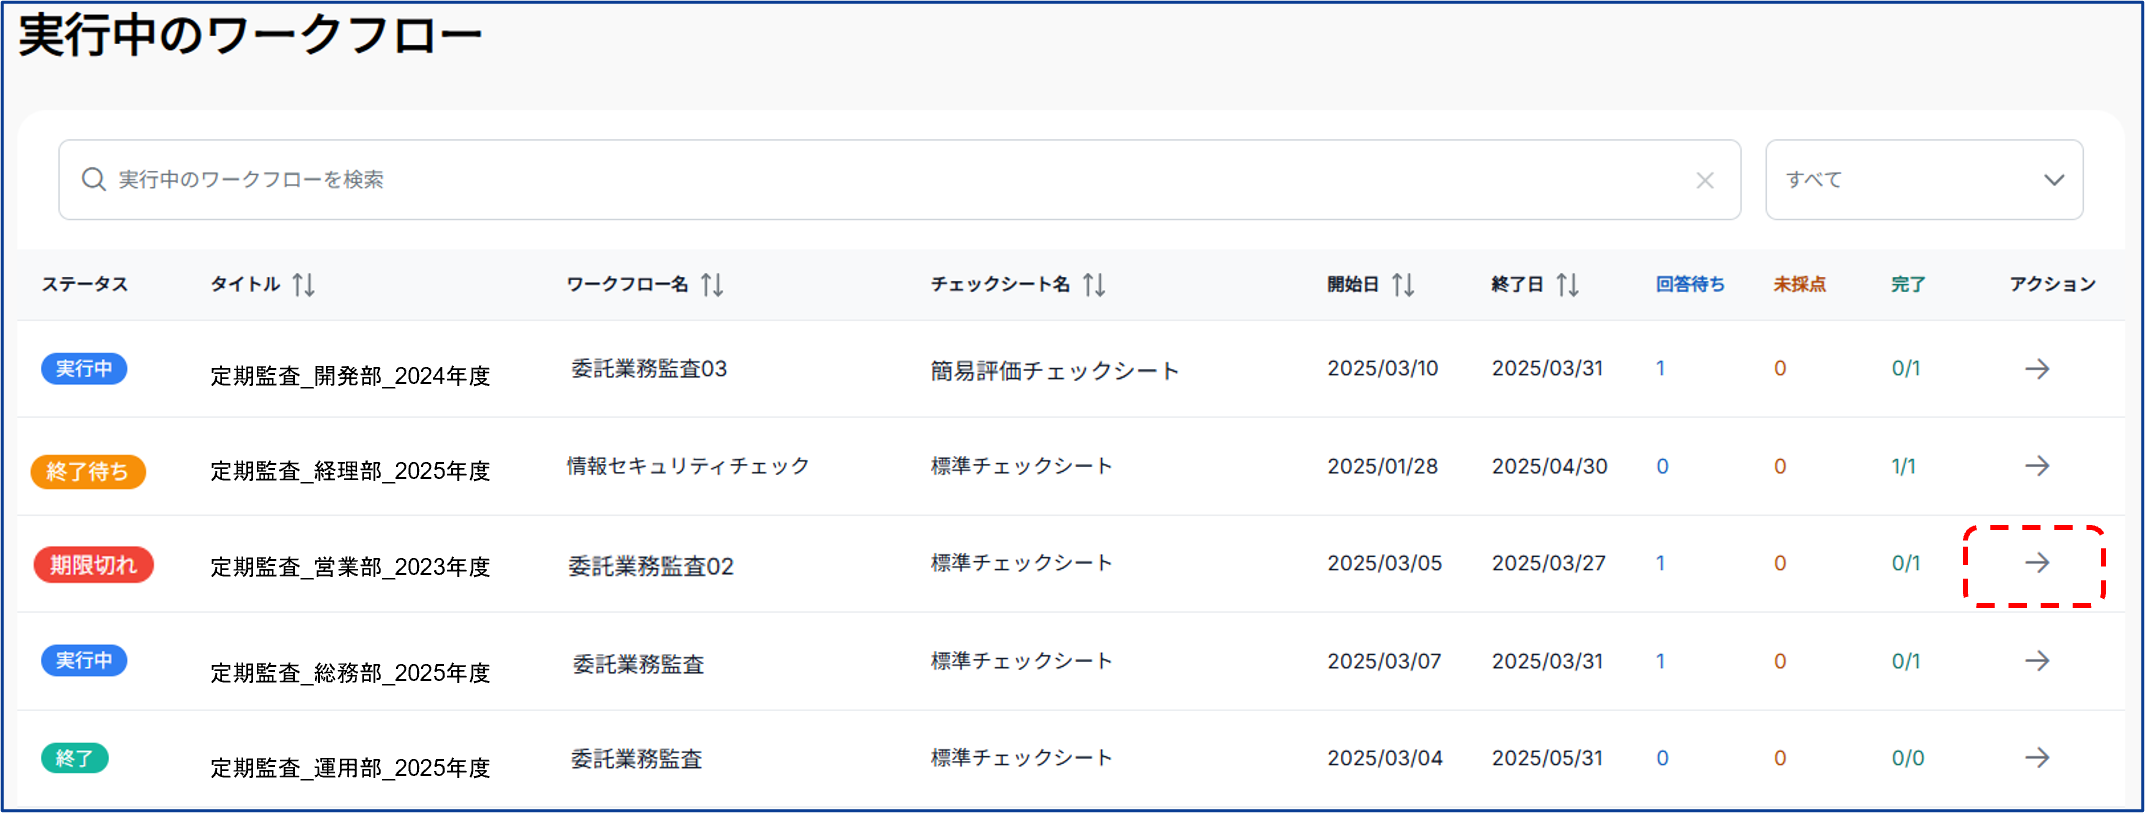
Task: Sort by ワークフロー名 column arrows
Action: tap(712, 285)
